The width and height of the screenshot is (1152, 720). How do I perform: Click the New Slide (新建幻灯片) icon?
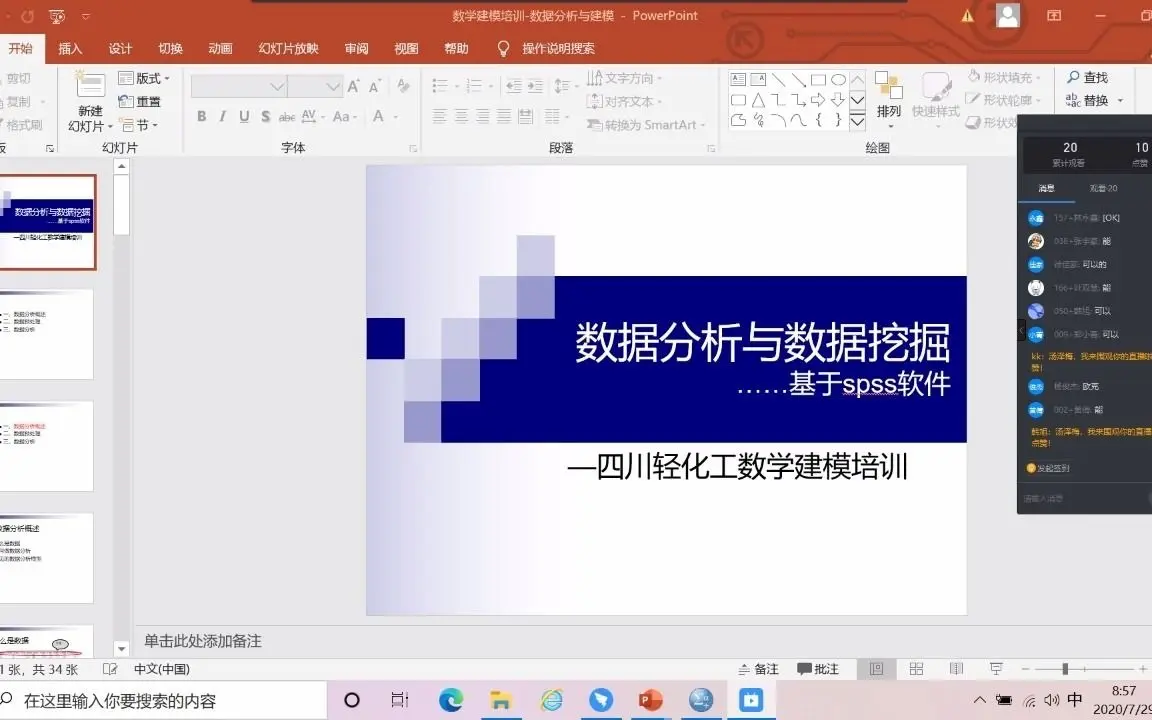(90, 84)
